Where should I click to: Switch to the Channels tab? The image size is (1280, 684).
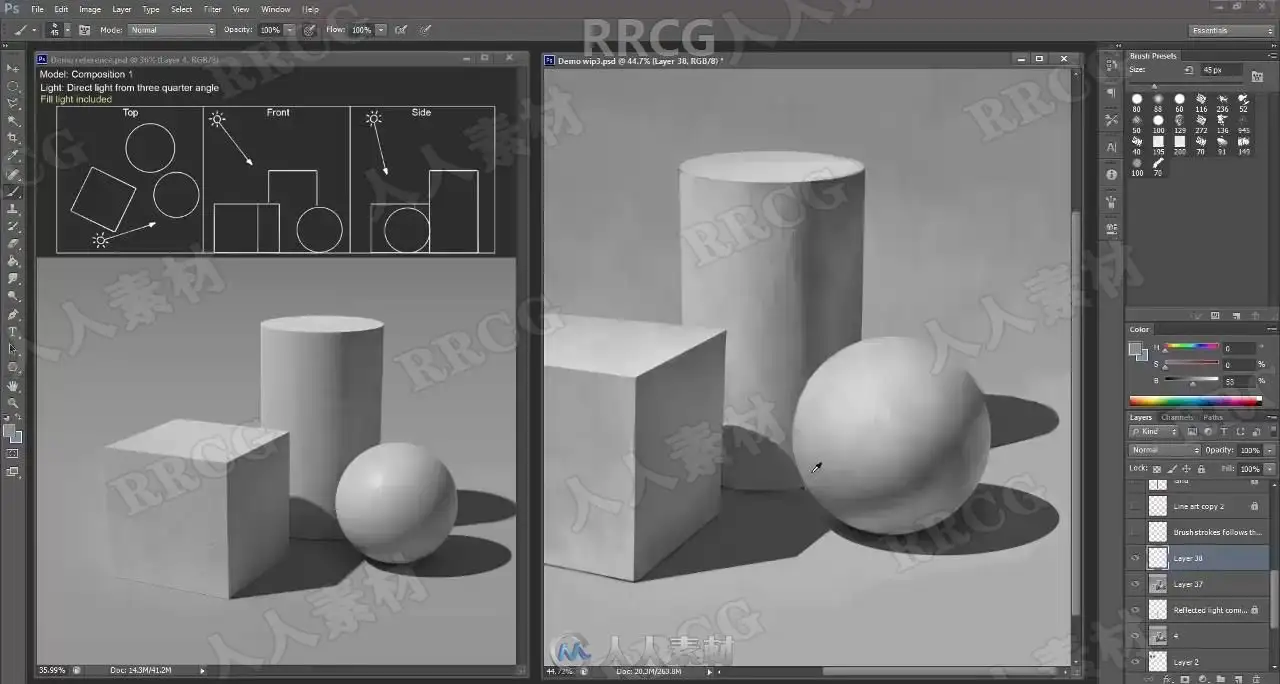[x=1177, y=417]
